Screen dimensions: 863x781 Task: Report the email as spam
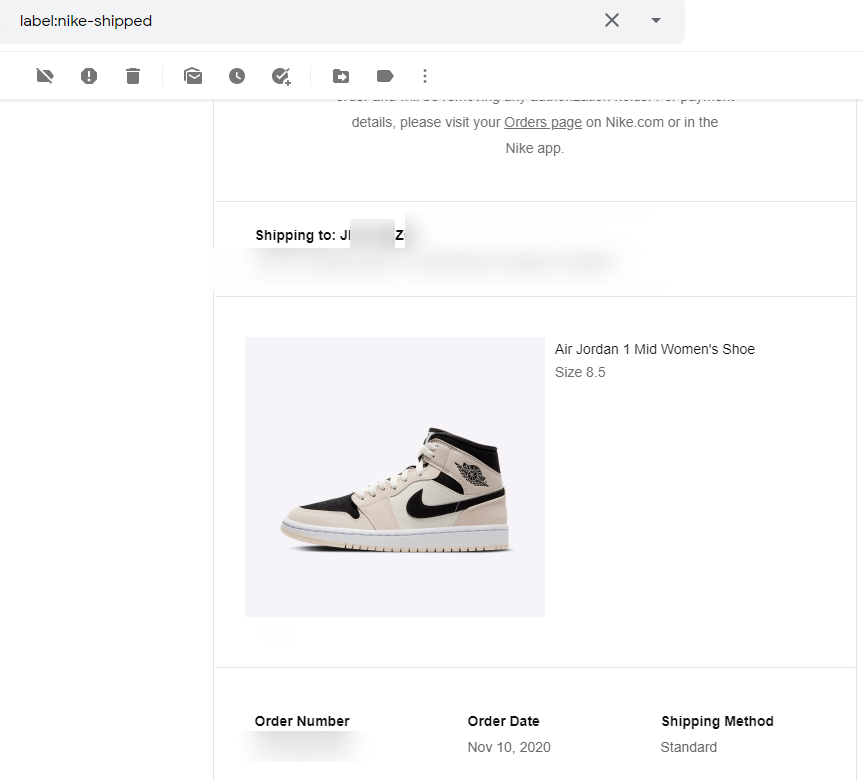88,75
